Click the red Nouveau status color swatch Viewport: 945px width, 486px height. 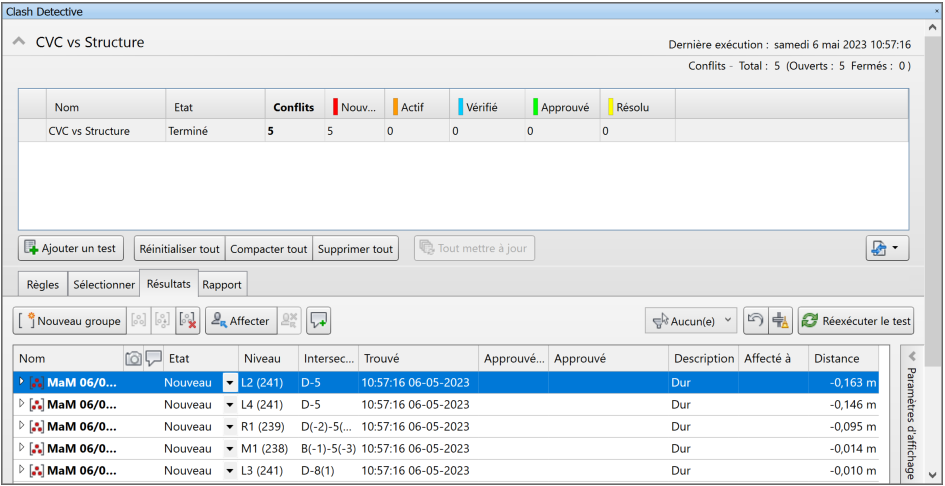(335, 107)
